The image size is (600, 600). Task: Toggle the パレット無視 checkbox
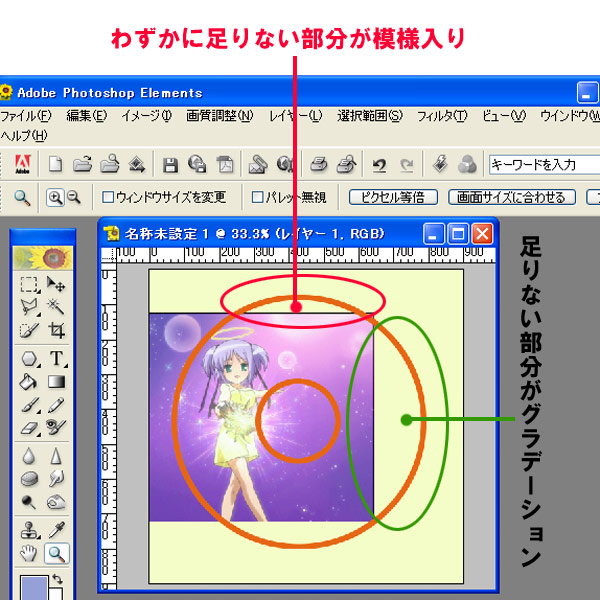pyautogui.click(x=258, y=197)
